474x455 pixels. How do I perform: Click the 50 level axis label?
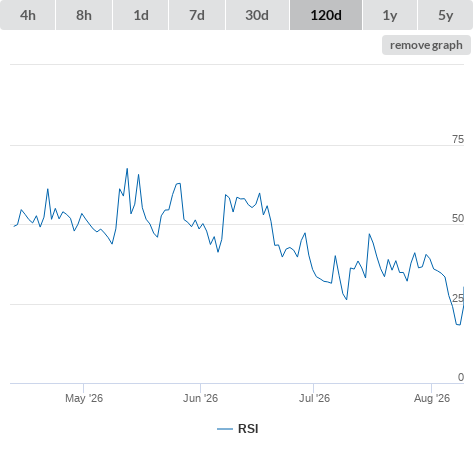458,218
